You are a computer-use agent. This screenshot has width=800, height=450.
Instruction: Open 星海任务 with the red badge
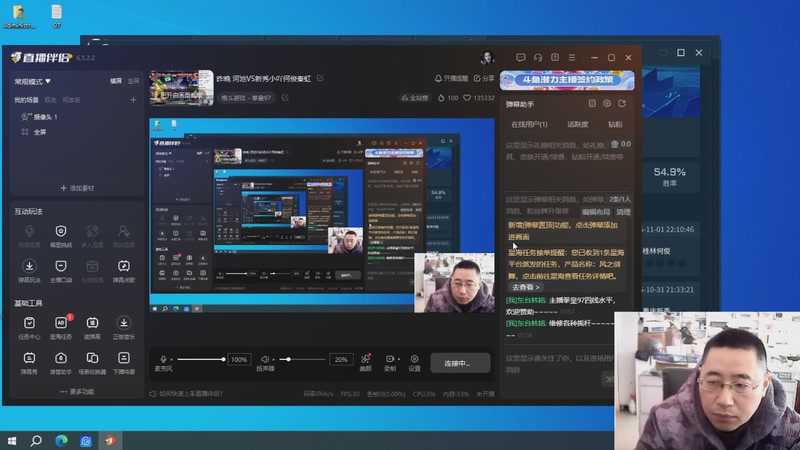[x=61, y=327]
